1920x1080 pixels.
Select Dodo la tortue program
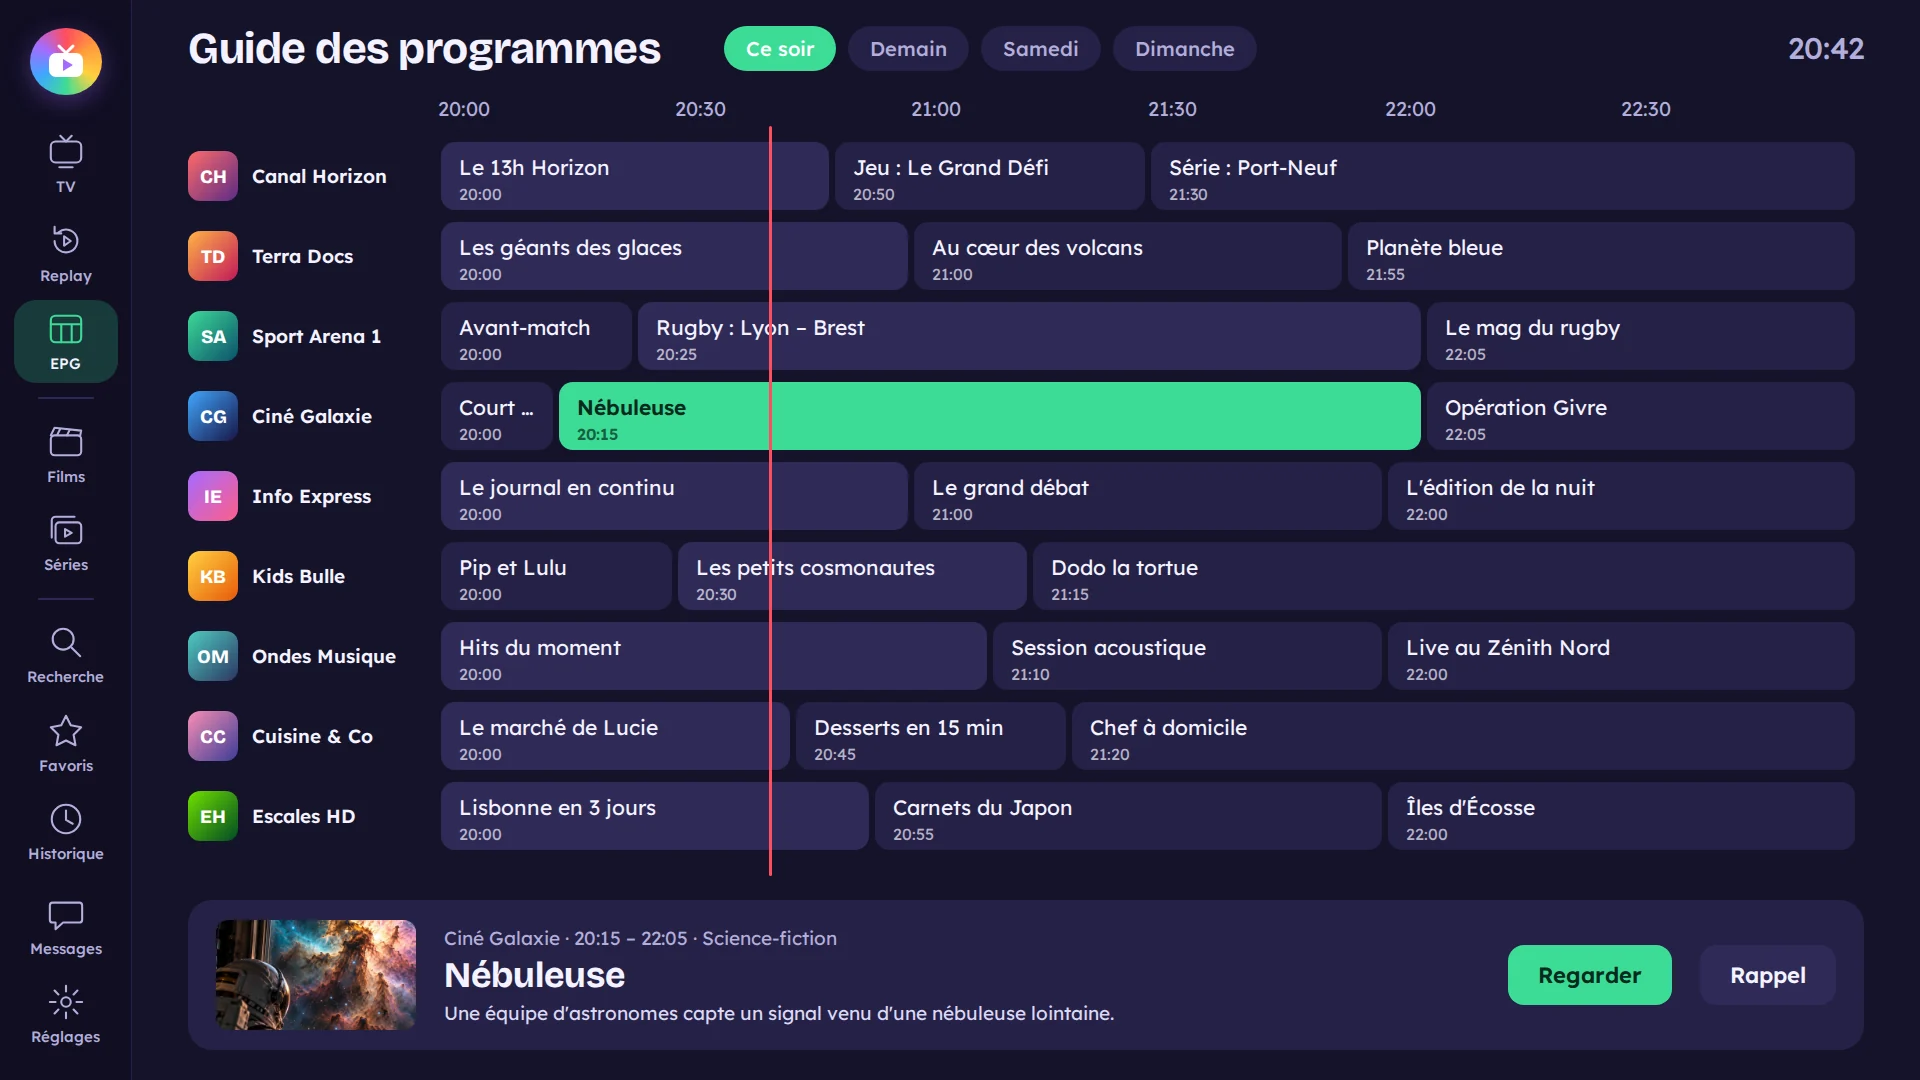click(1443, 576)
